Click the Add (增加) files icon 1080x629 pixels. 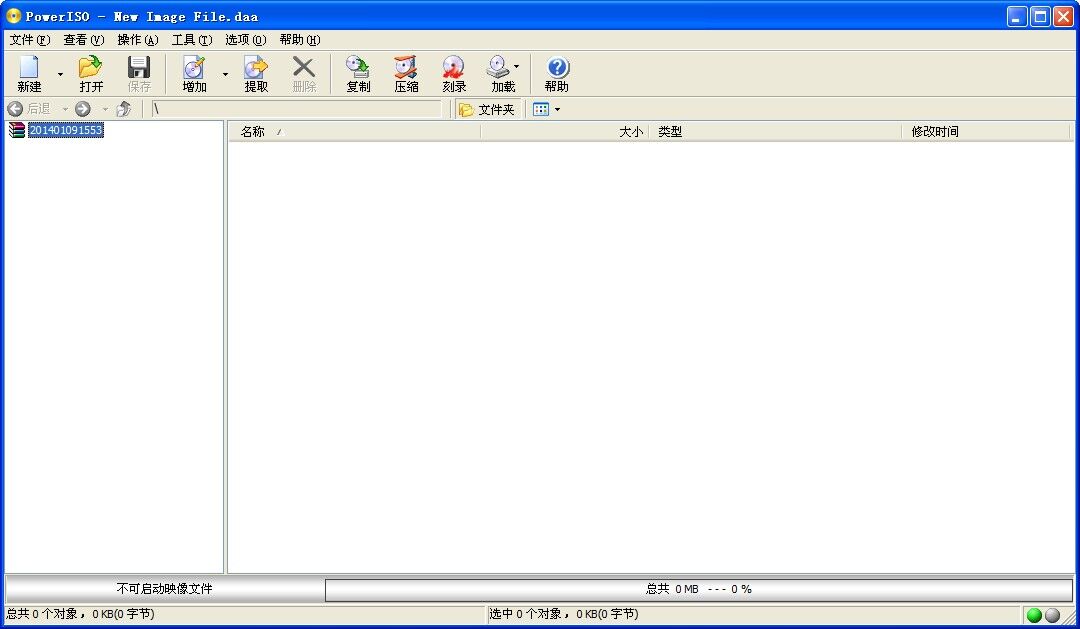[x=194, y=74]
